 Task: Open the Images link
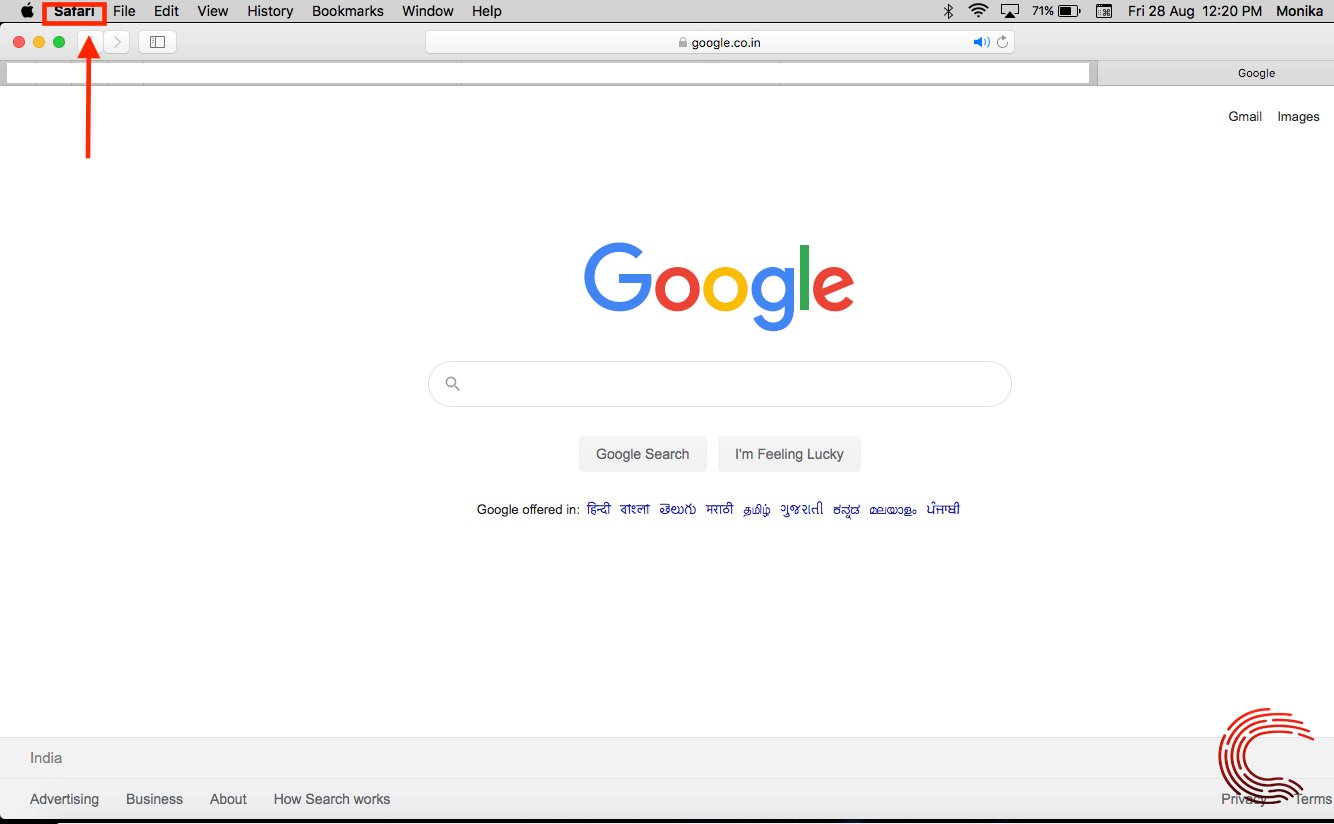pyautogui.click(x=1298, y=116)
